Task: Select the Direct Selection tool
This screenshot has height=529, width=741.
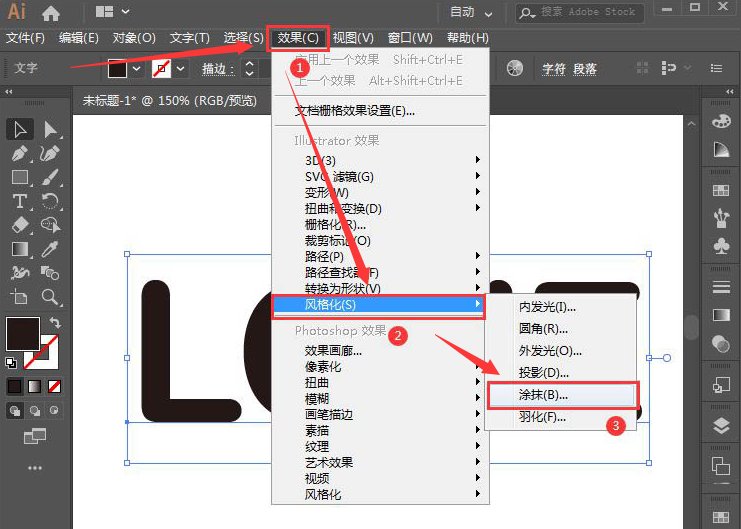Action: [50, 129]
